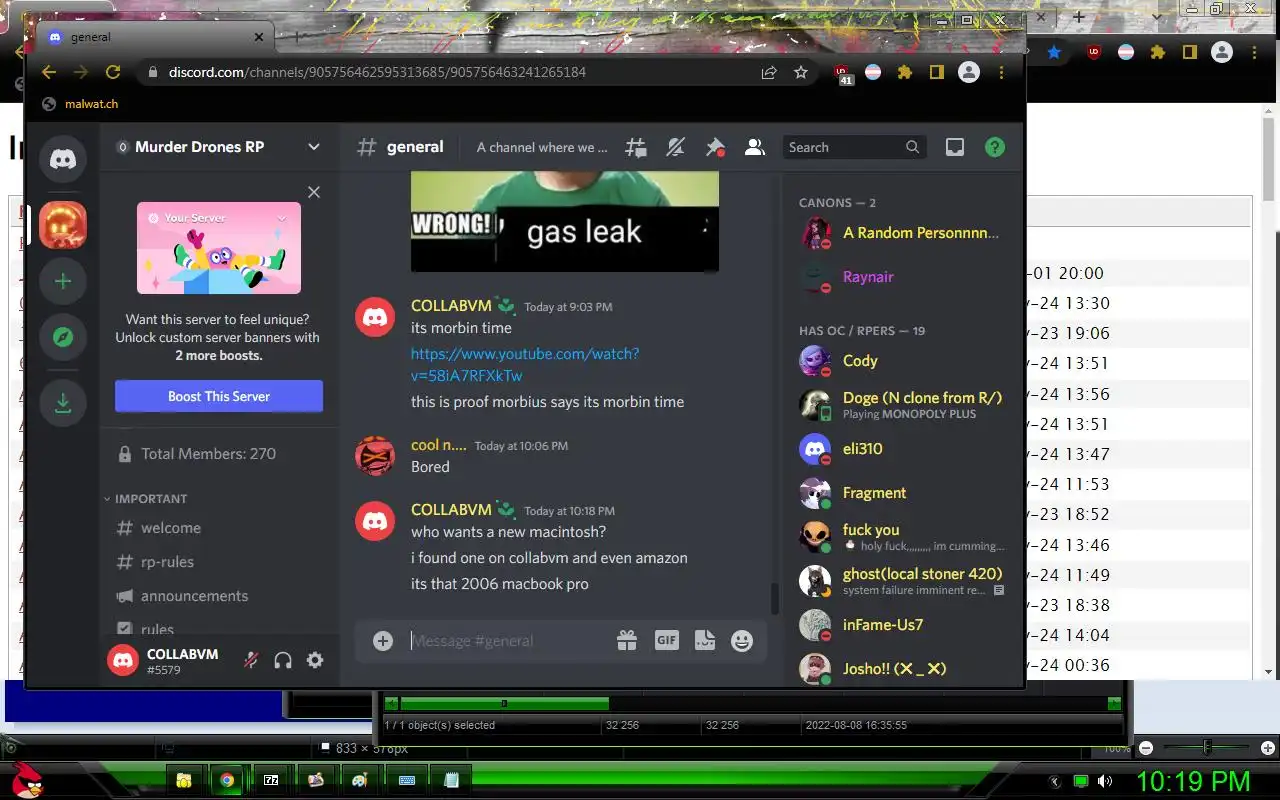Screen dimensions: 1280x800
Task: Open the morbin time YouTube link
Action: point(525,364)
